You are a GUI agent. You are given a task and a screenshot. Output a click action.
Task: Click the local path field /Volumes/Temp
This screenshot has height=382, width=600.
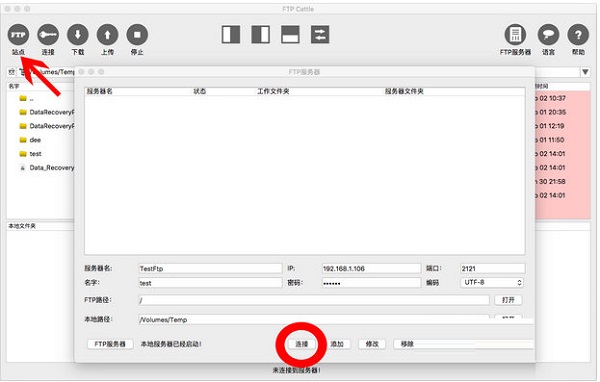(x=314, y=320)
